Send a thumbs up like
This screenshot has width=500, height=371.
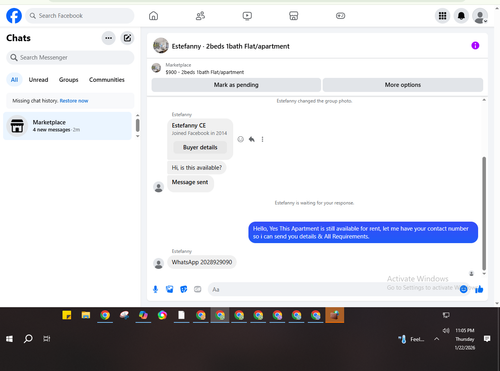tap(479, 289)
